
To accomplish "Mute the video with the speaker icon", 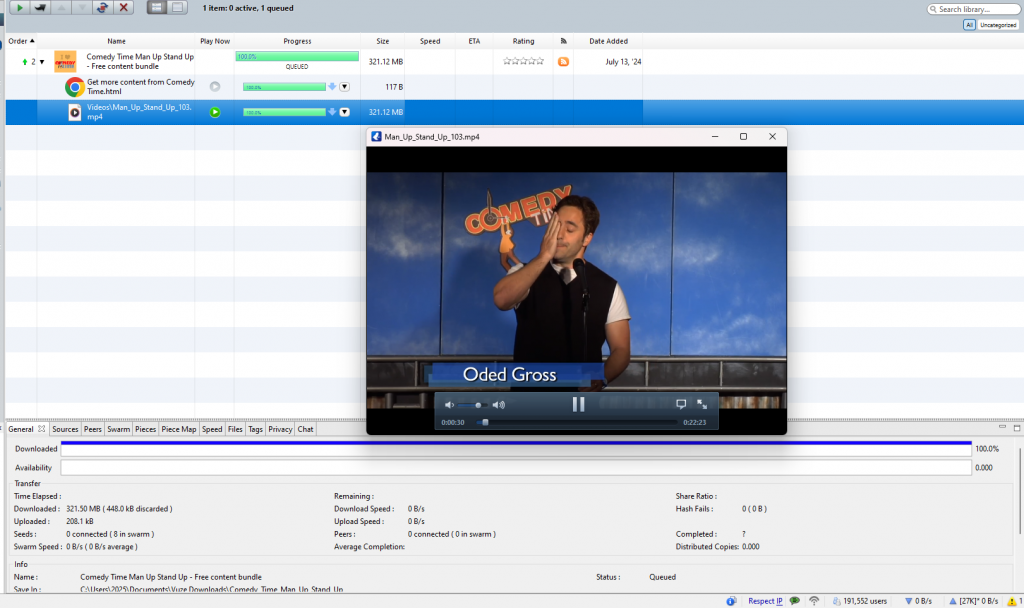I will (x=449, y=405).
